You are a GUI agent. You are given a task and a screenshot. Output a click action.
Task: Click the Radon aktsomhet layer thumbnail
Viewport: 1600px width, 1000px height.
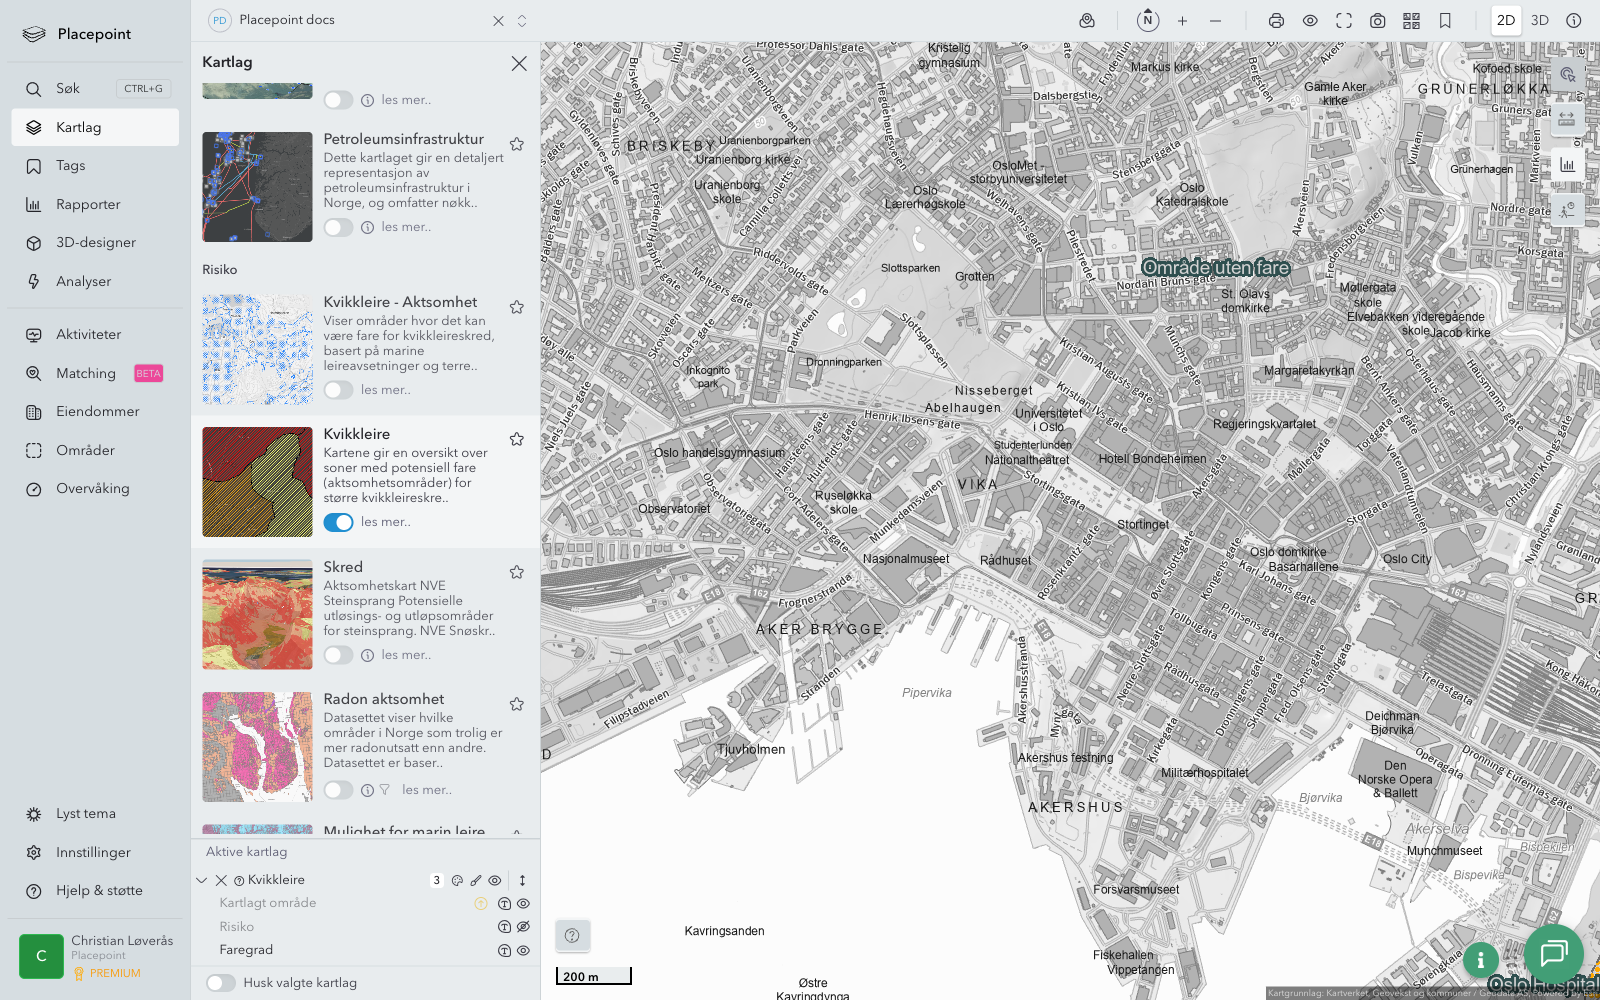[x=257, y=747]
